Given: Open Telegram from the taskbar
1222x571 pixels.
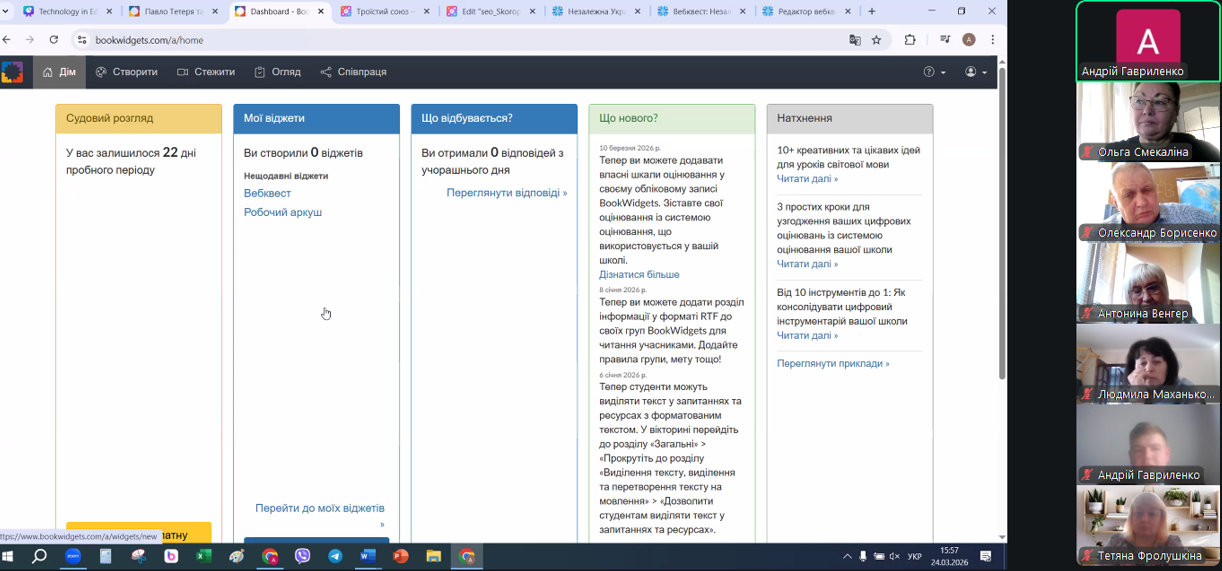Looking at the screenshot, I should tap(335, 556).
